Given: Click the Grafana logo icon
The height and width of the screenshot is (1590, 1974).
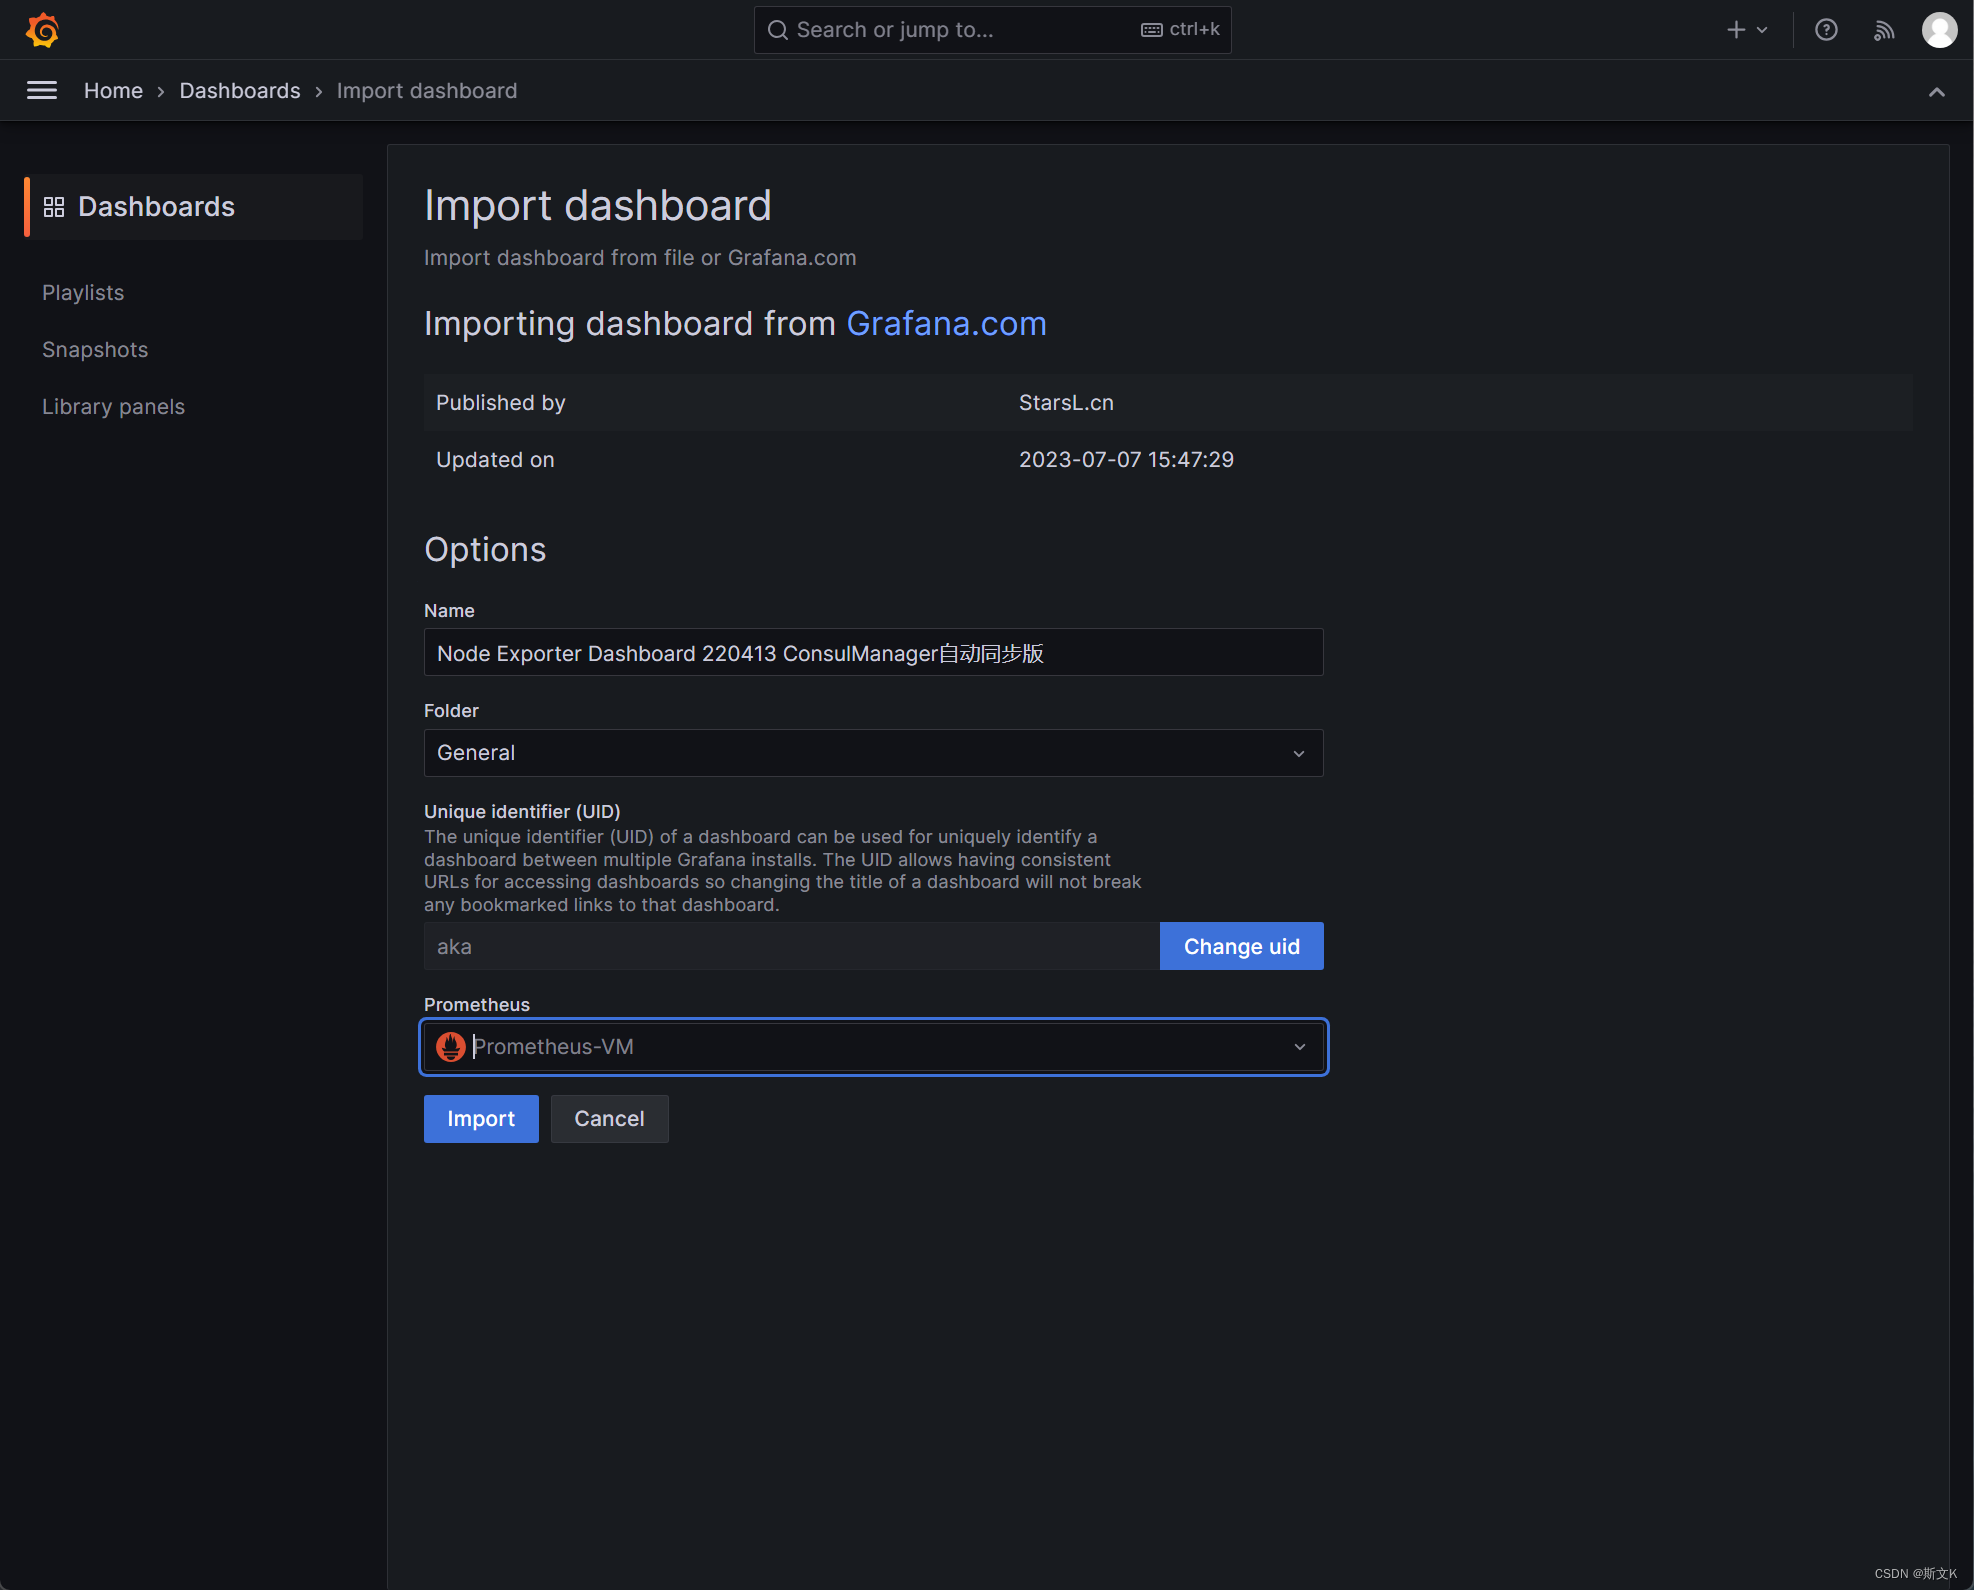Looking at the screenshot, I should click(x=42, y=30).
